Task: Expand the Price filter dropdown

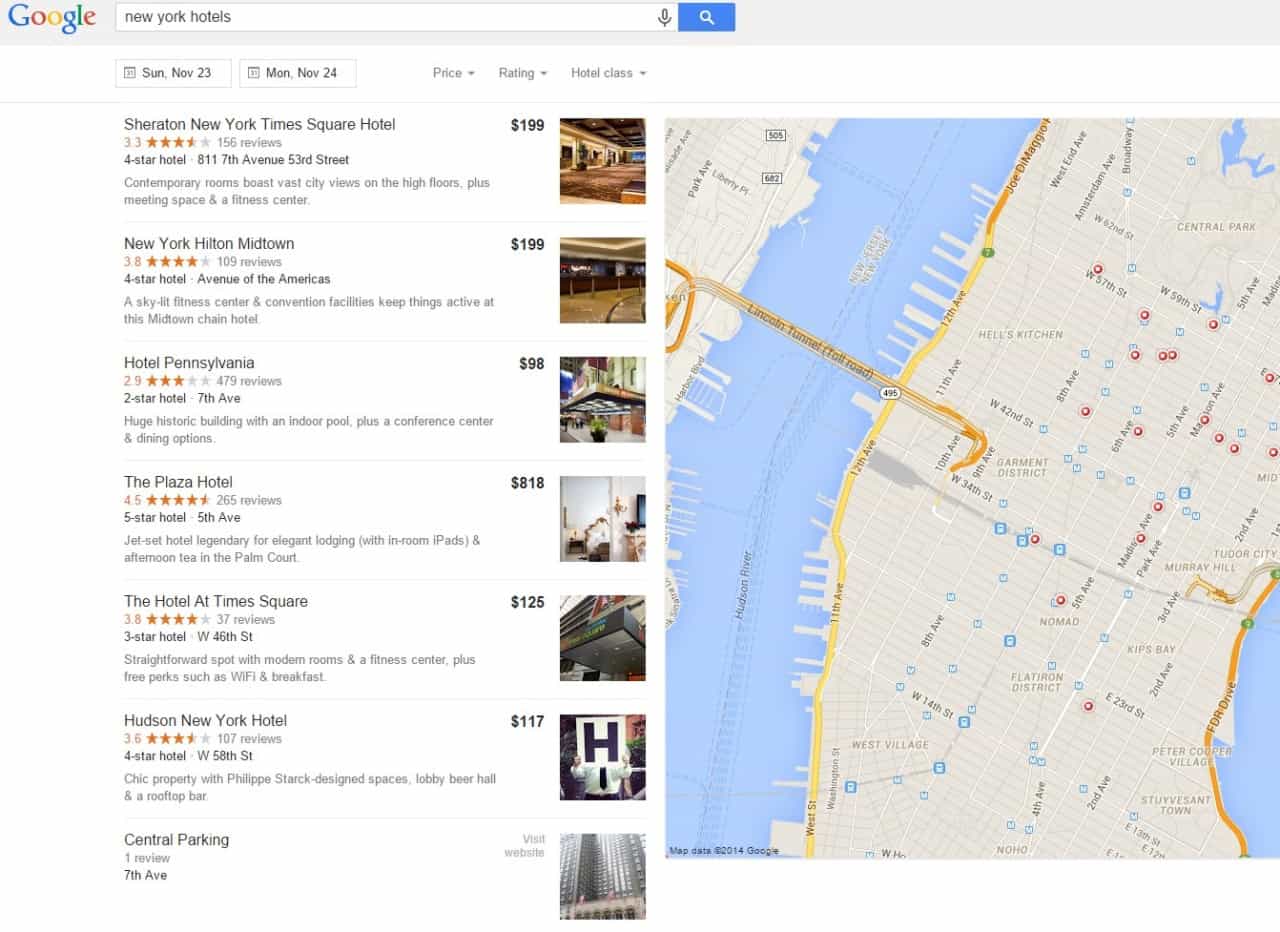Action: coord(453,73)
